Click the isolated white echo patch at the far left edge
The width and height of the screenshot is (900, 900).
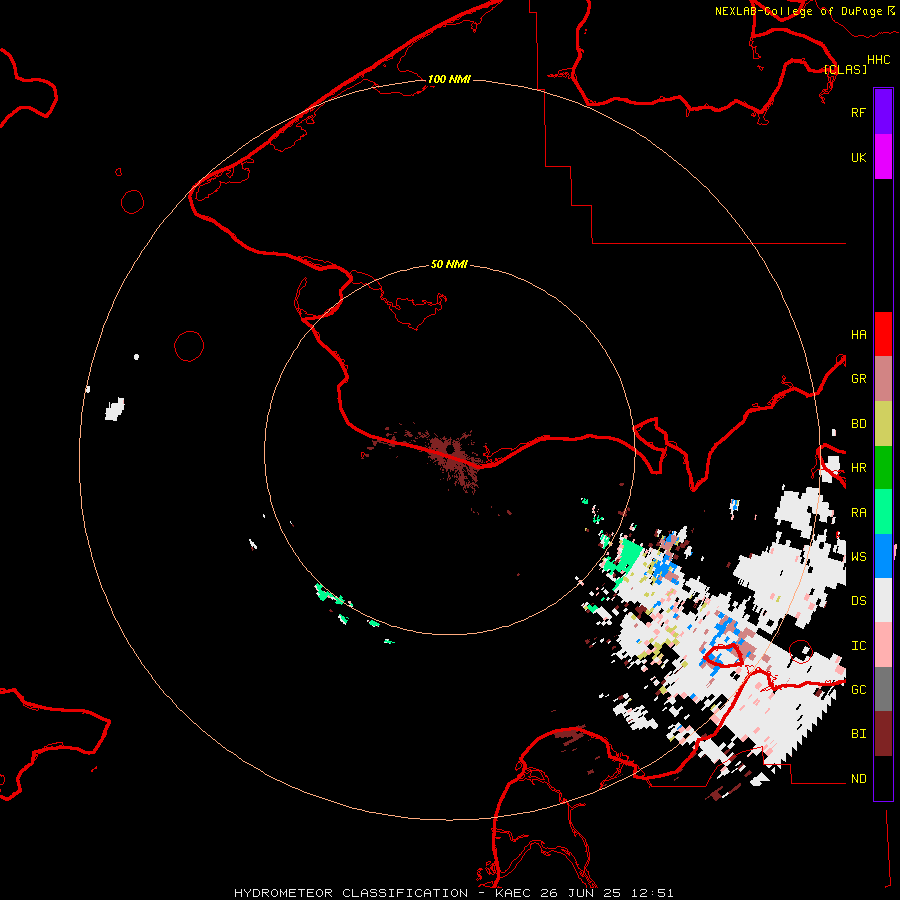pos(115,409)
